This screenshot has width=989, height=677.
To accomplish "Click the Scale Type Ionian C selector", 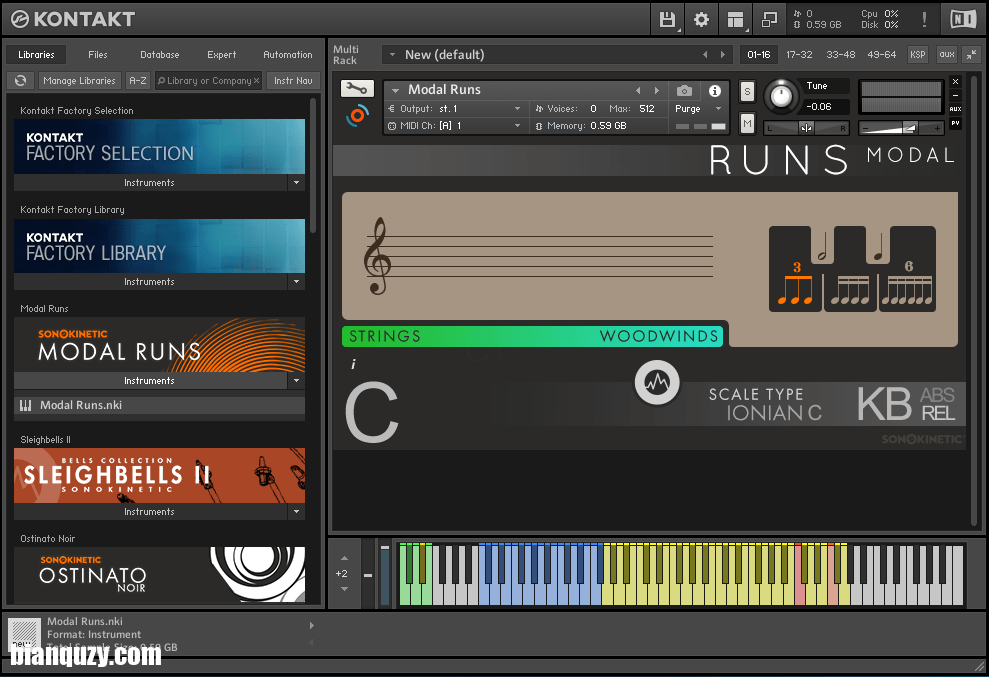I will 765,404.
